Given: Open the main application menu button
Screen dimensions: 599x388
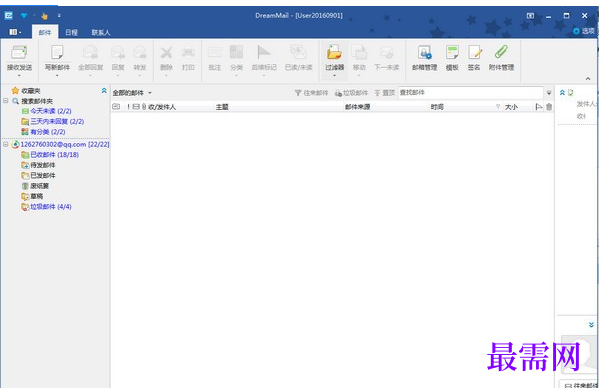Looking at the screenshot, I should [x=15, y=32].
